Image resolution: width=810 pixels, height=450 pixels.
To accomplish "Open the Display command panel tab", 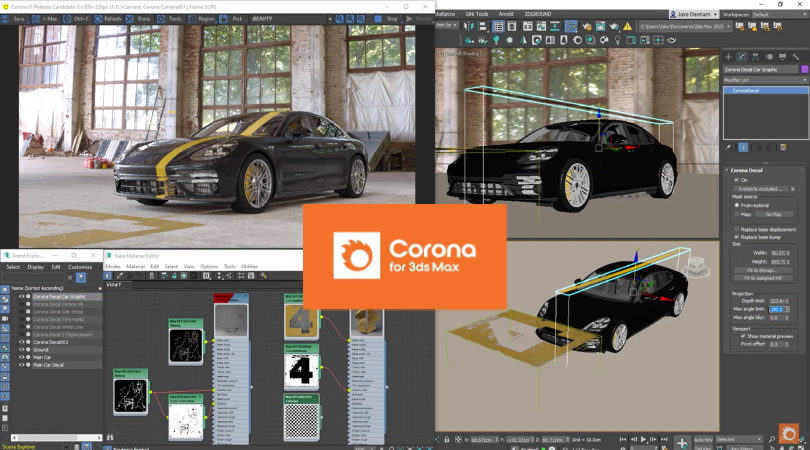I will 782,57.
